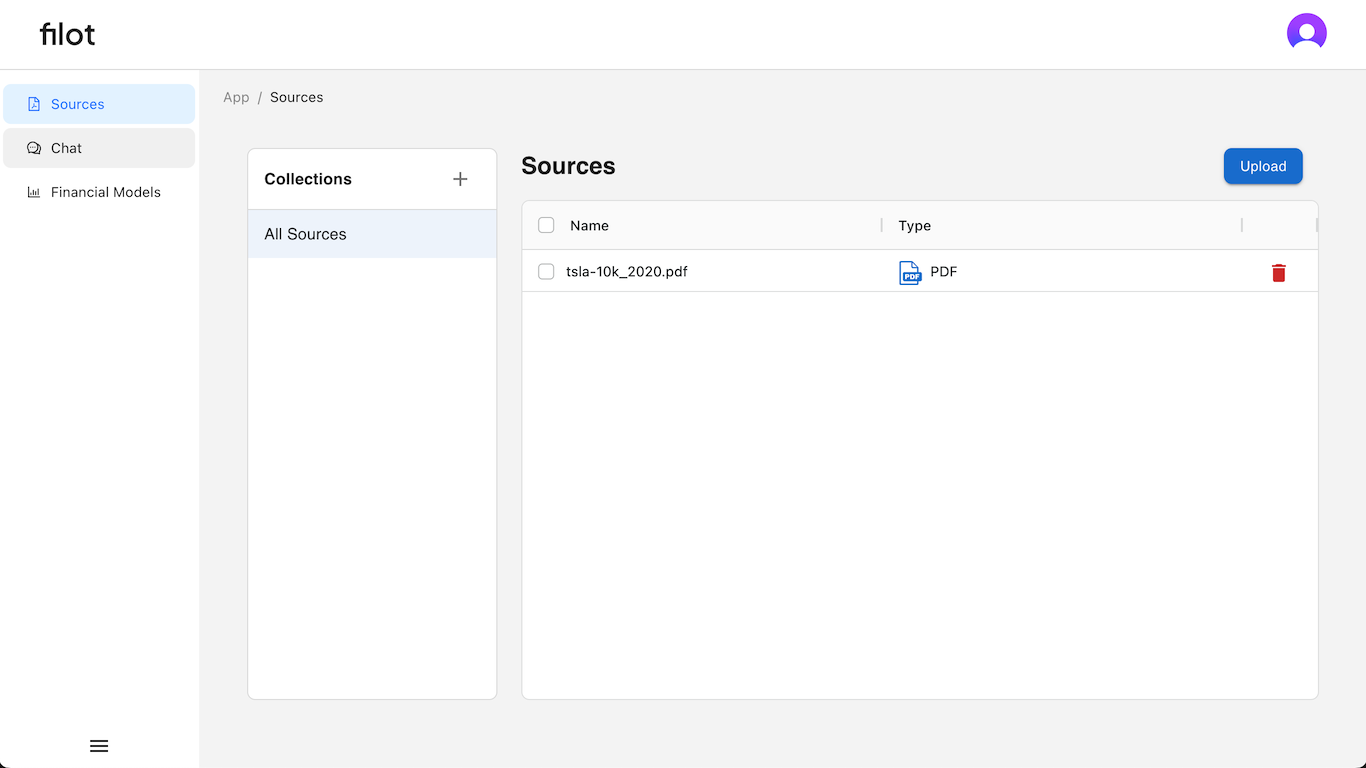The image size is (1366, 768).
Task: Click the filot logo
Action: tap(68, 34)
